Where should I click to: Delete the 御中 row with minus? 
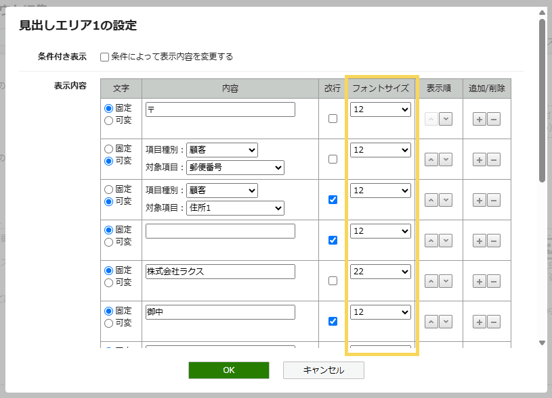point(494,322)
